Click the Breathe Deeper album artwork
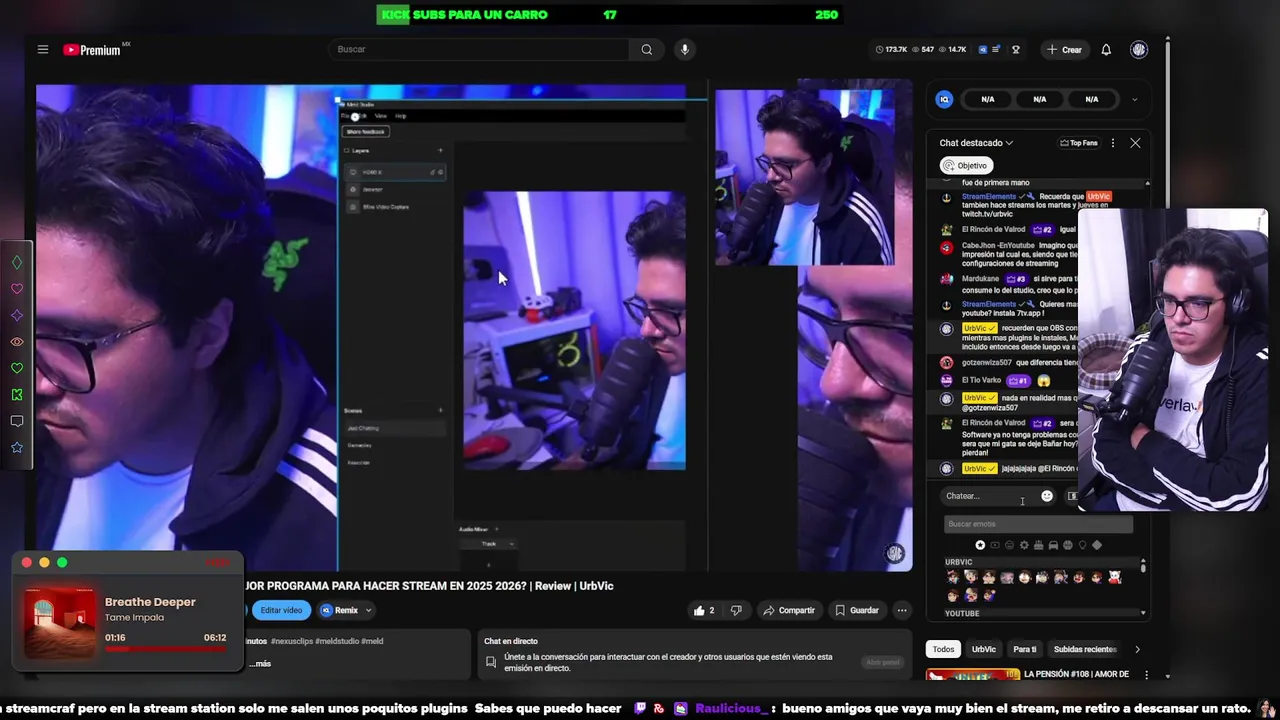Viewport: 1280px width, 720px height. coord(60,622)
